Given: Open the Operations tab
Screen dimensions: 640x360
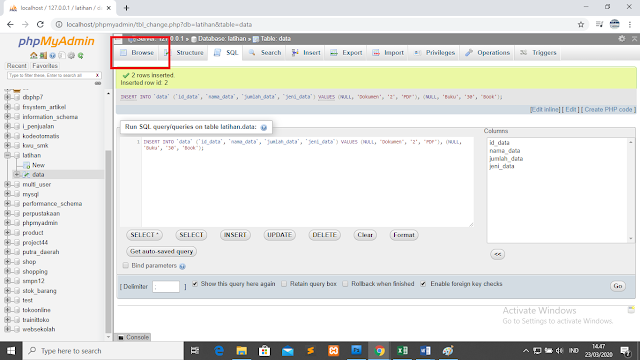Looking at the screenshot, I should click(x=488, y=53).
